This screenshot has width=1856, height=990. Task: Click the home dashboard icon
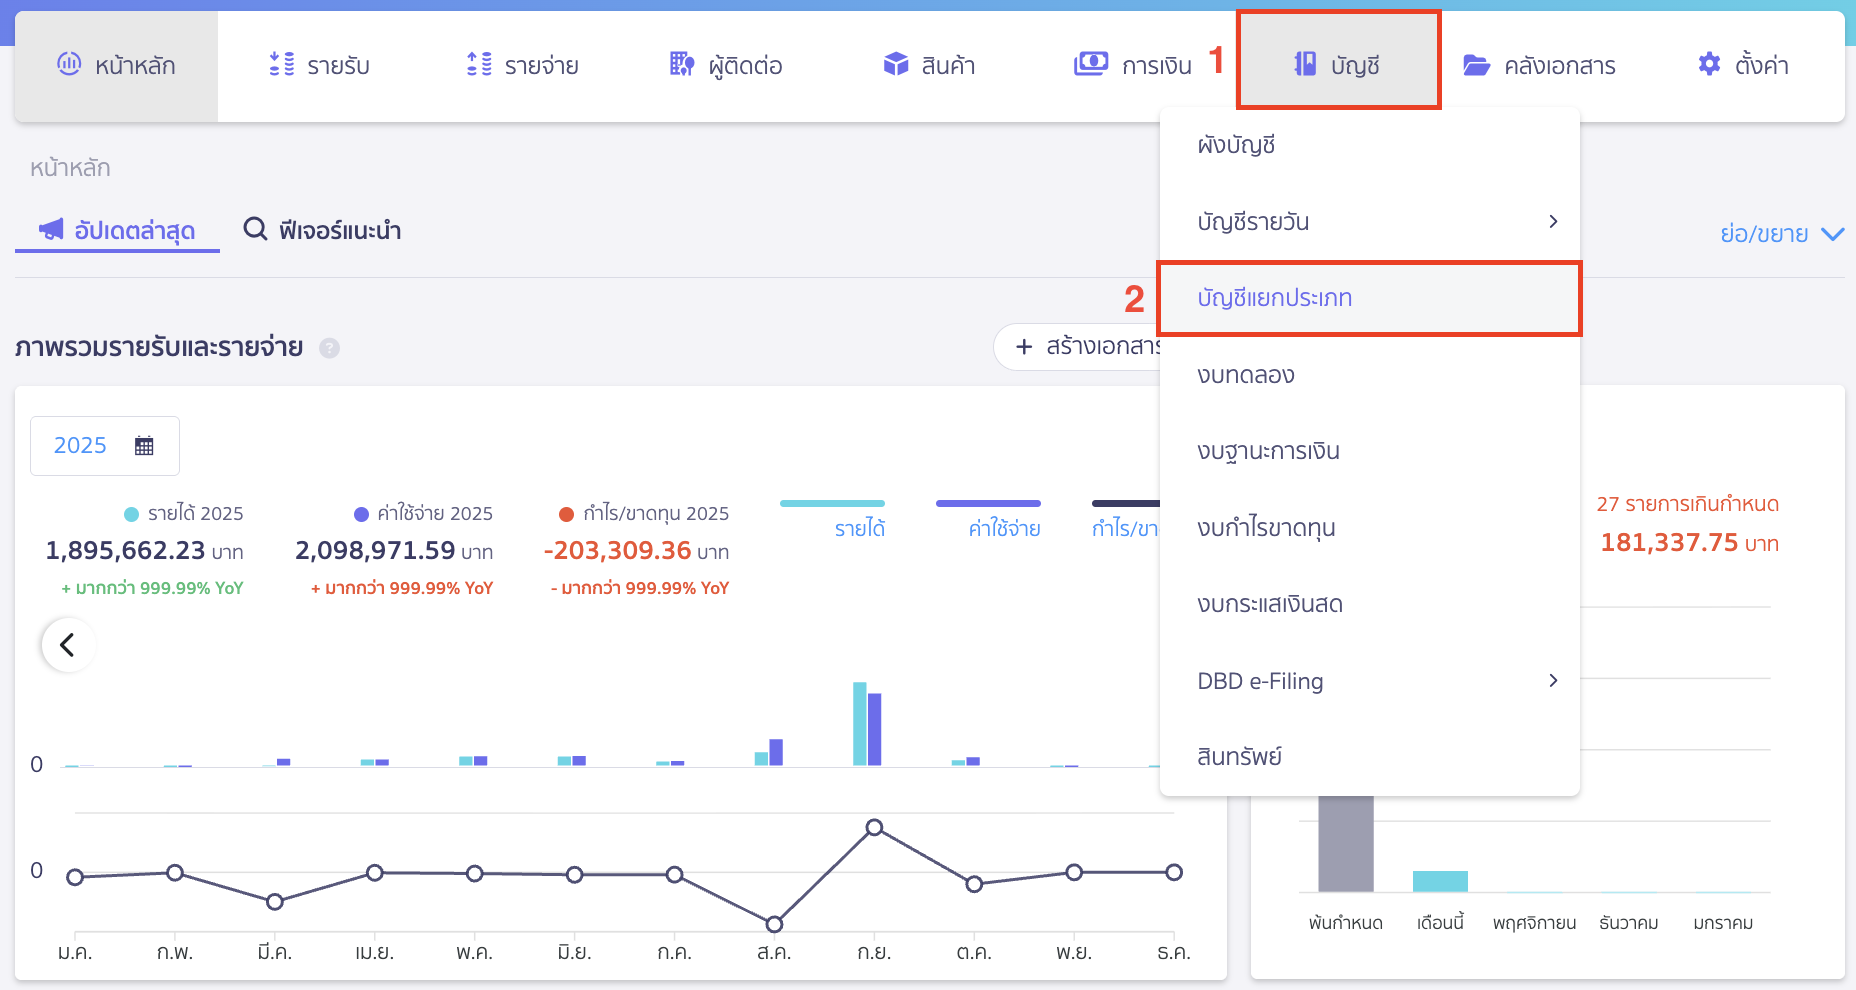coord(69,64)
